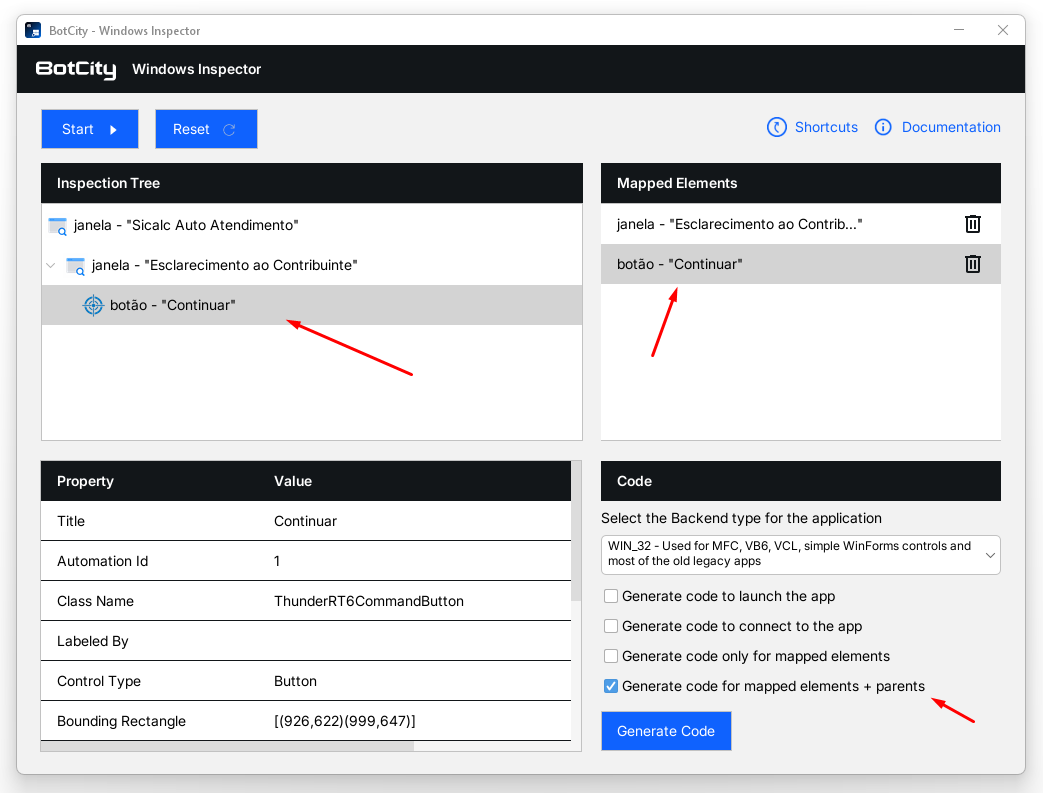
Task: Click window icon of Sicalc Auto Atendimento
Action: [x=58, y=226]
